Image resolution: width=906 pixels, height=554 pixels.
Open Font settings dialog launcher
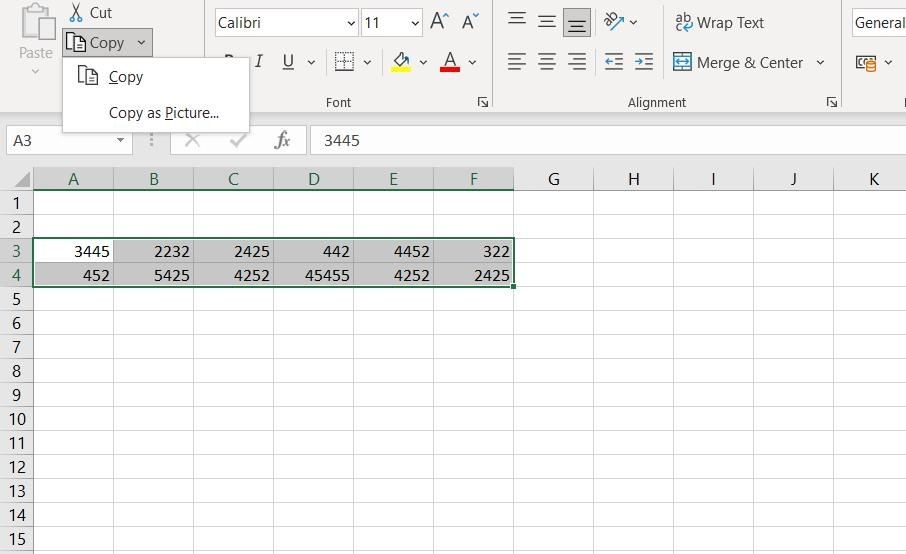(482, 102)
